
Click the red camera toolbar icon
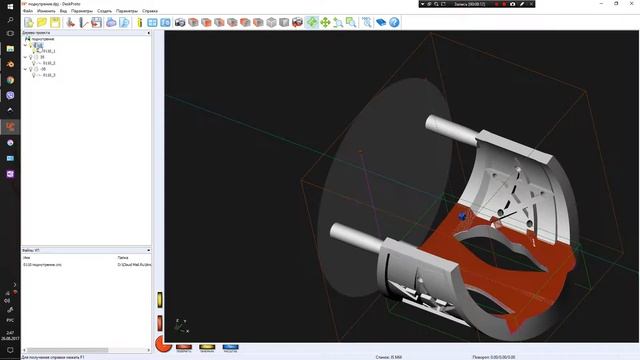click(x=298, y=22)
